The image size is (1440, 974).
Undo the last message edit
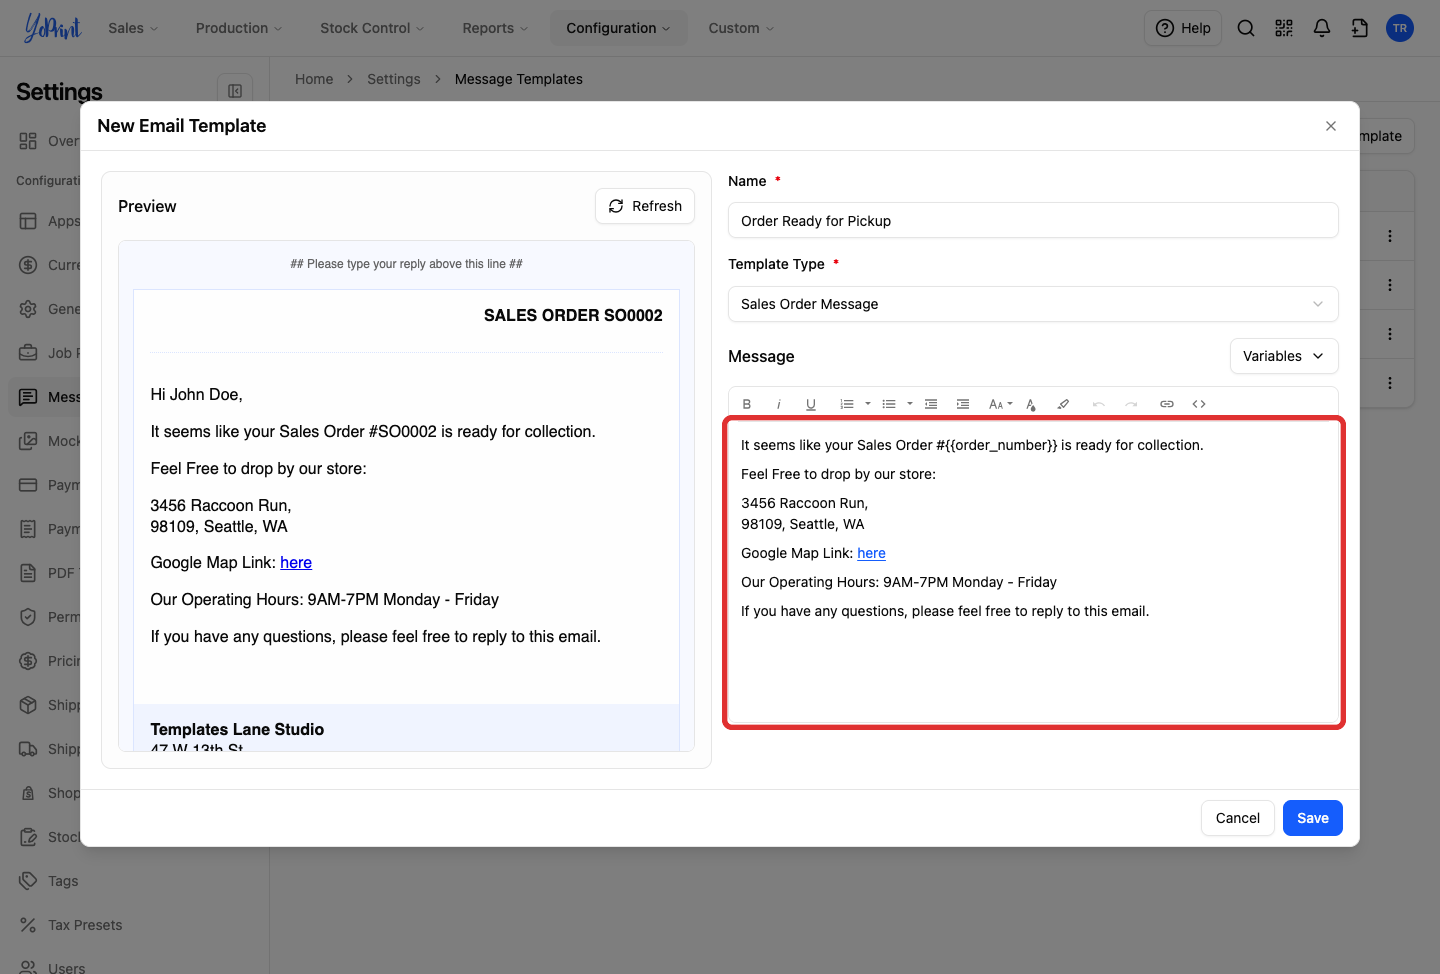point(1099,404)
